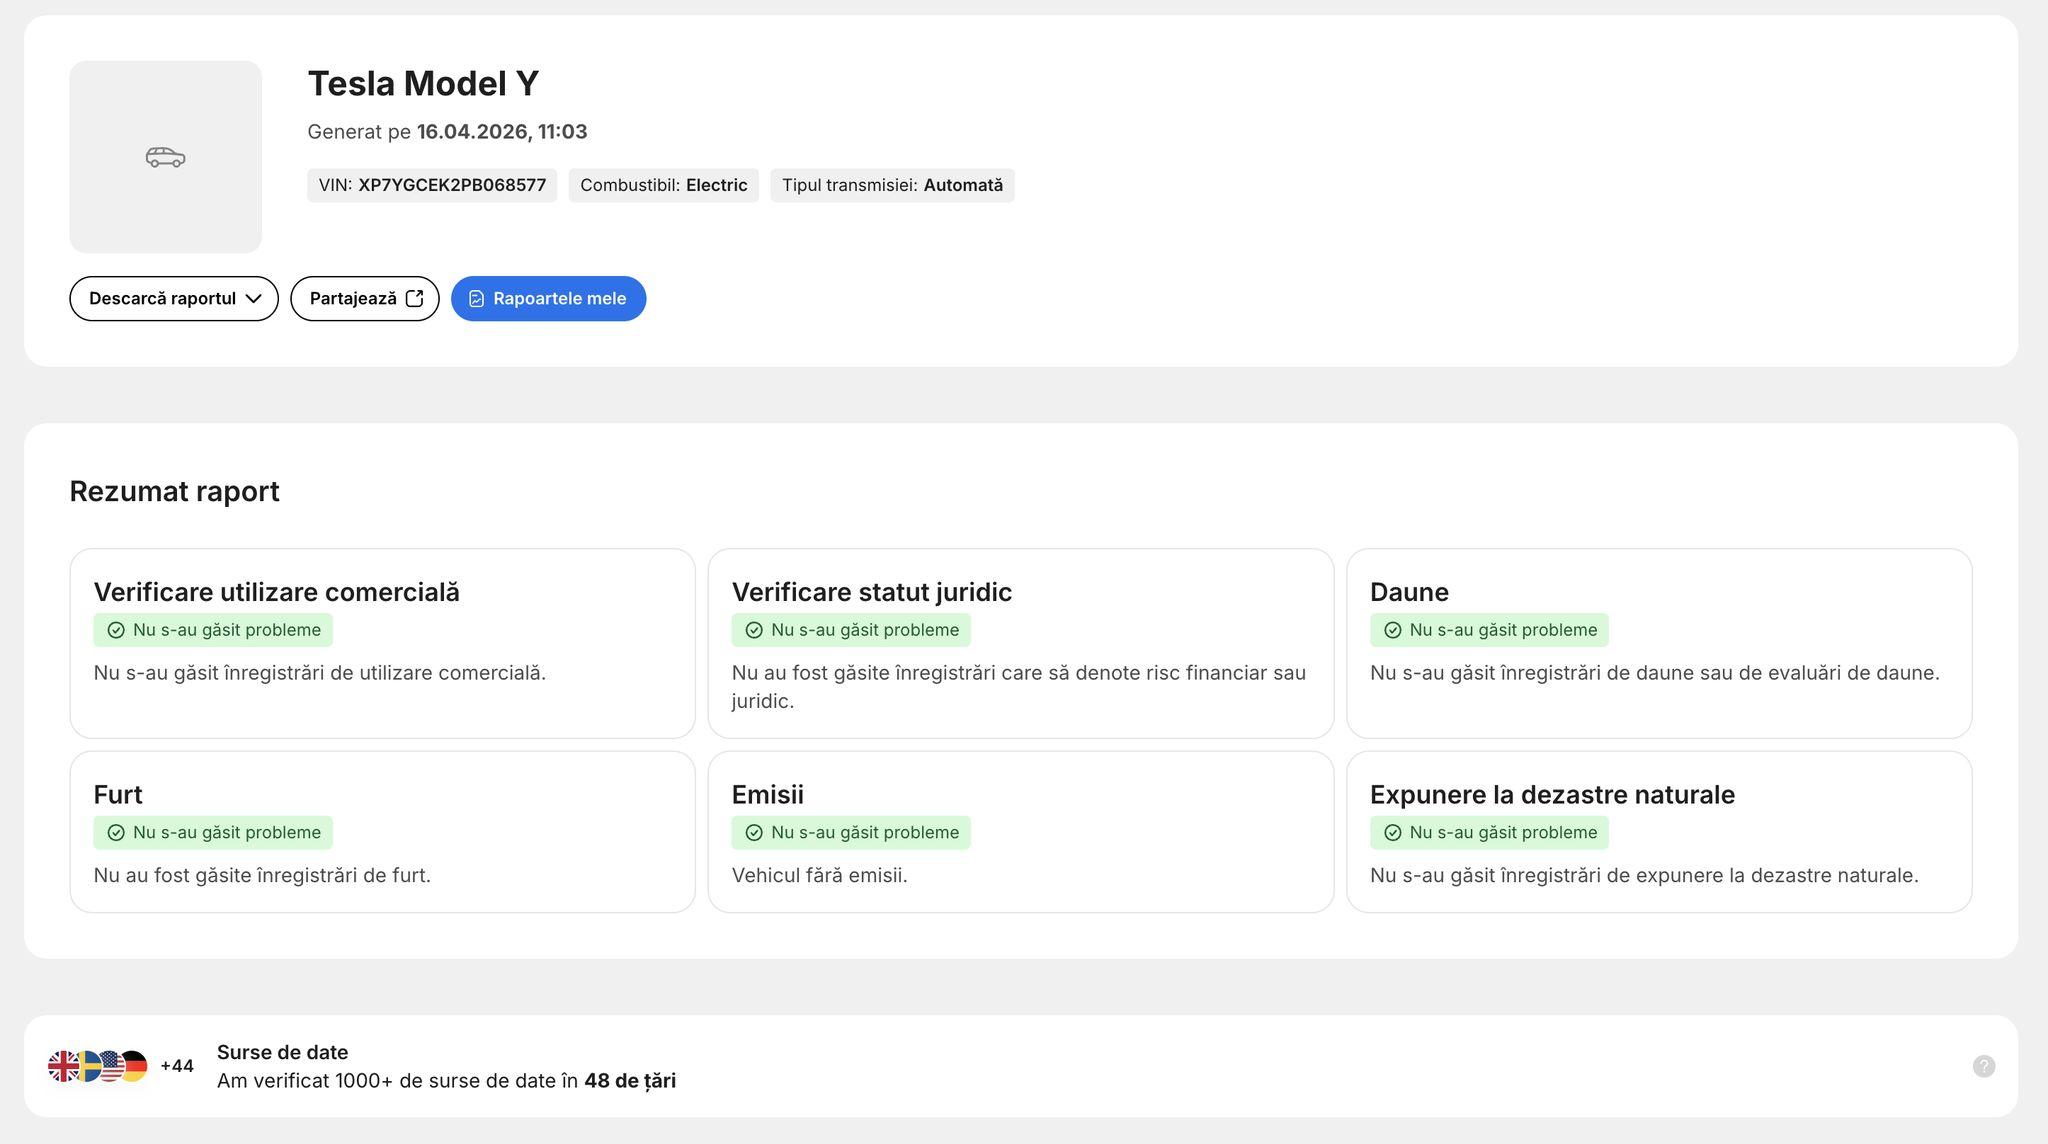Select the Furt summary card
The image size is (2048, 1144).
pos(382,831)
